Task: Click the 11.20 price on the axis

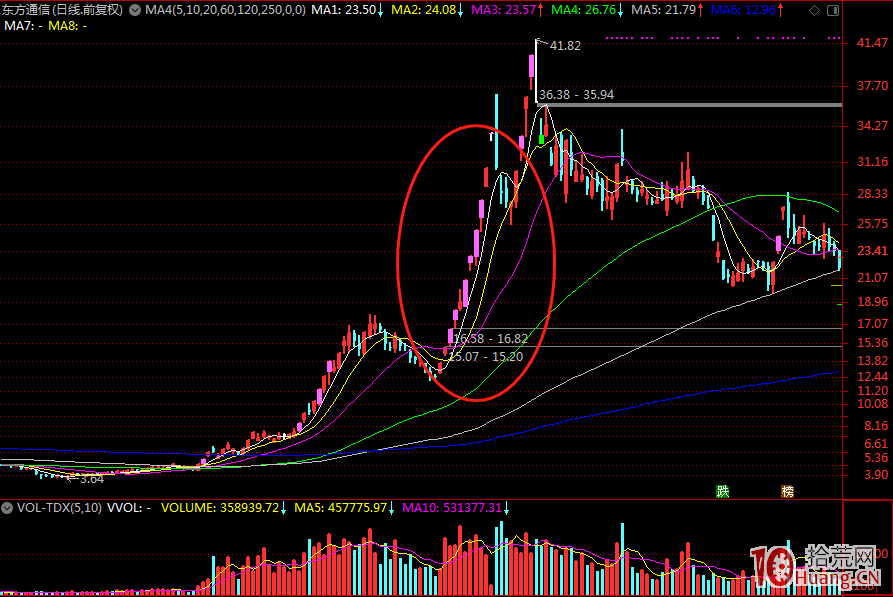Action: pyautogui.click(x=872, y=391)
